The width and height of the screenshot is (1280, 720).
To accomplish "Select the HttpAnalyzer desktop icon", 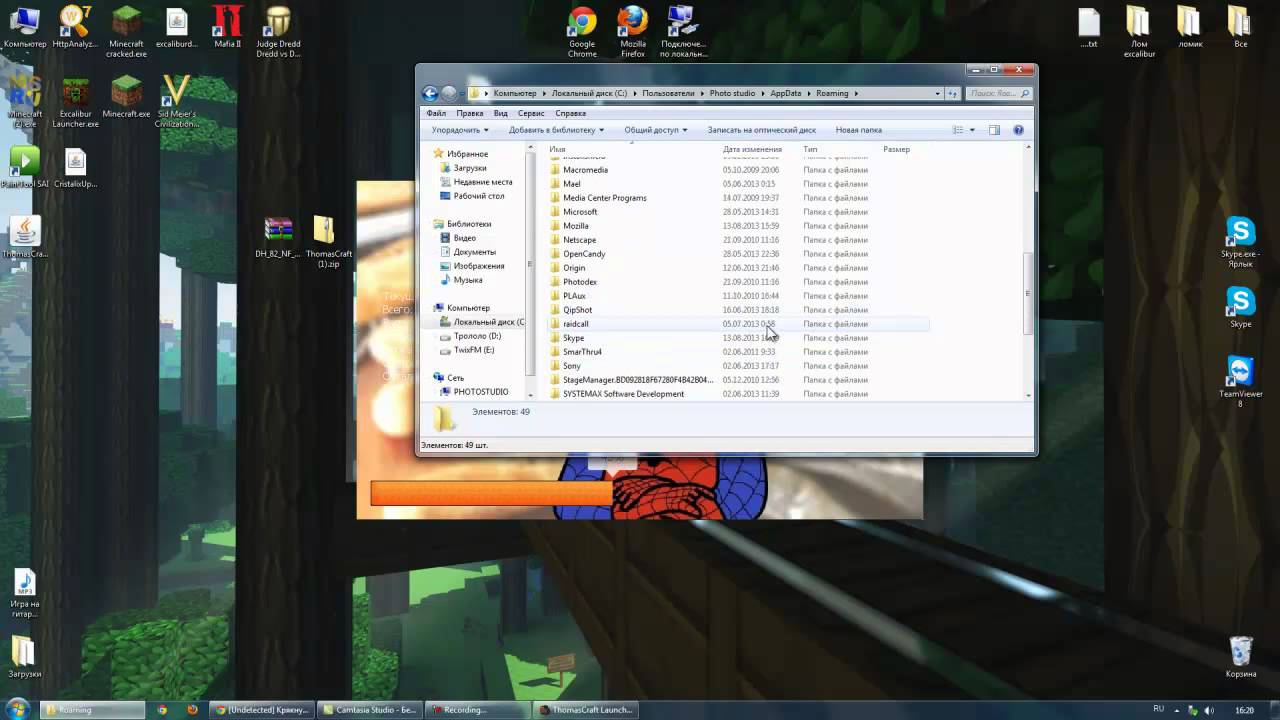I will coord(75,28).
